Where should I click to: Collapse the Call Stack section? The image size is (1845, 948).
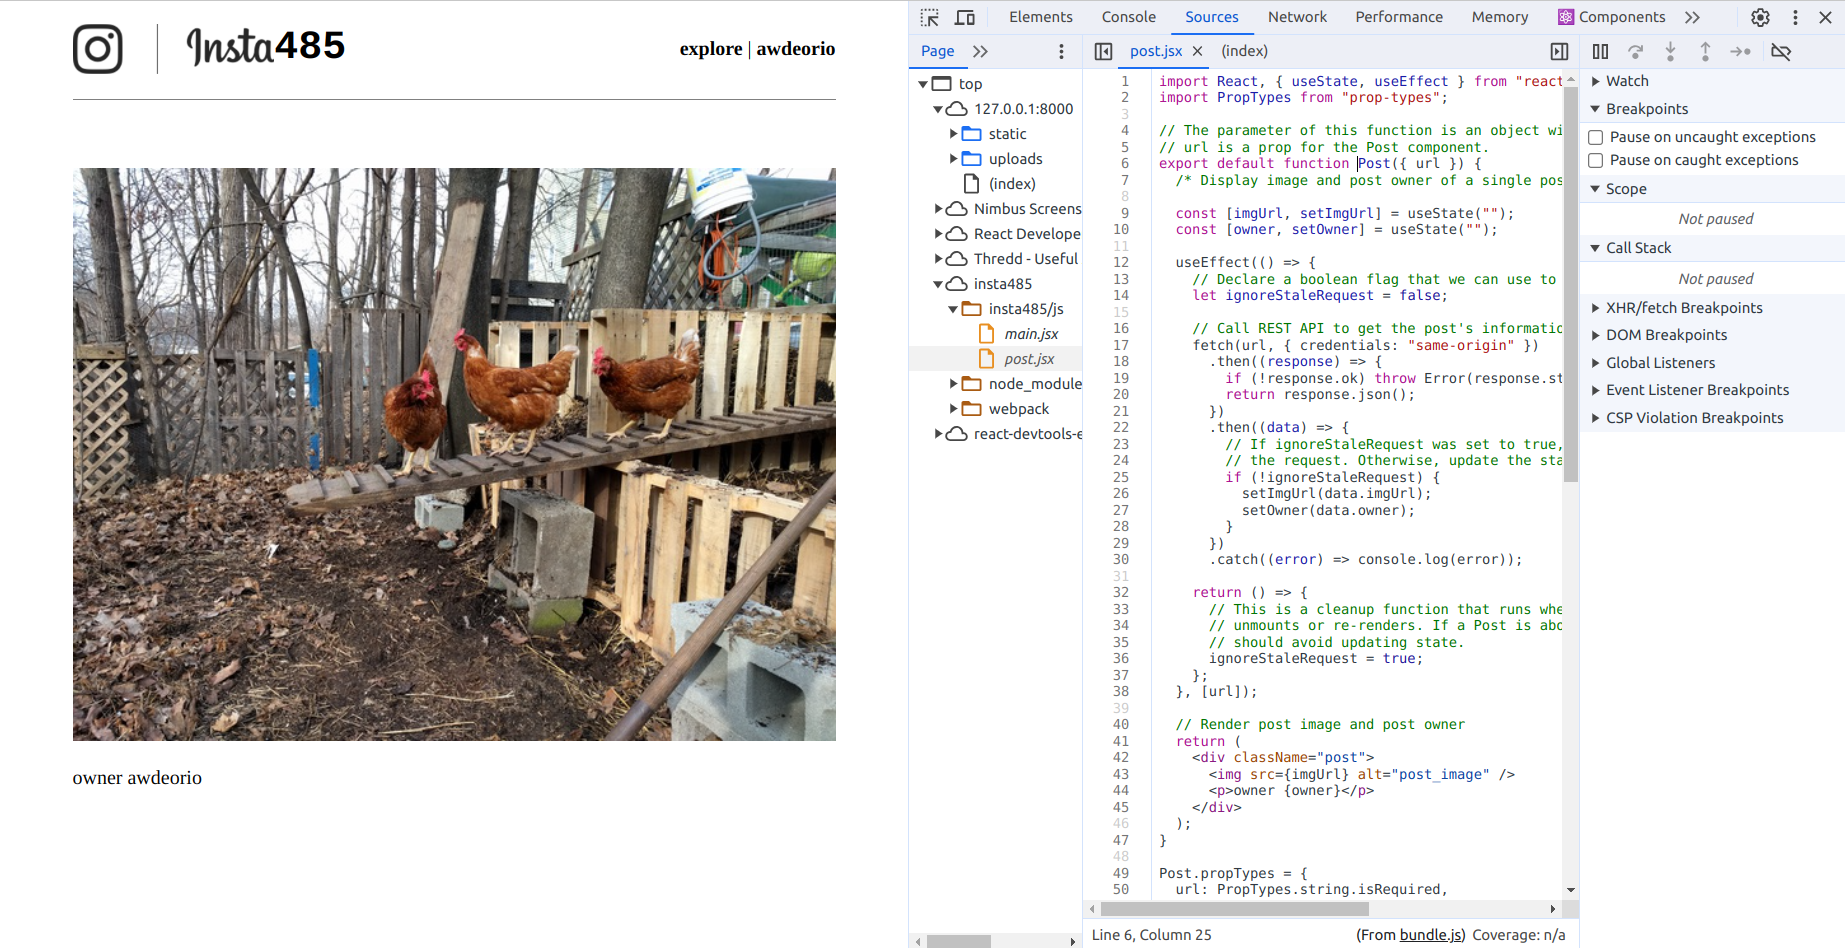point(1637,248)
